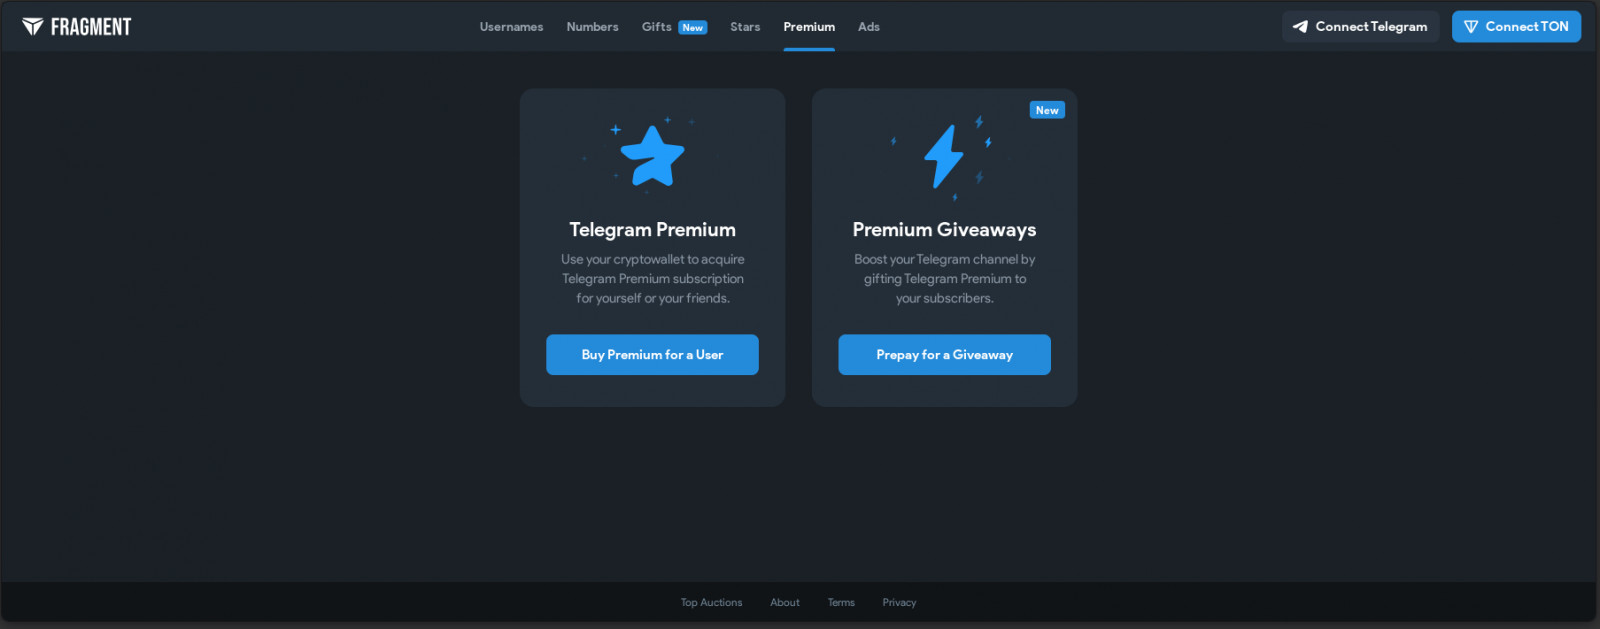Select the Premium tab
Image resolution: width=1600 pixels, height=629 pixels.
pyautogui.click(x=809, y=27)
